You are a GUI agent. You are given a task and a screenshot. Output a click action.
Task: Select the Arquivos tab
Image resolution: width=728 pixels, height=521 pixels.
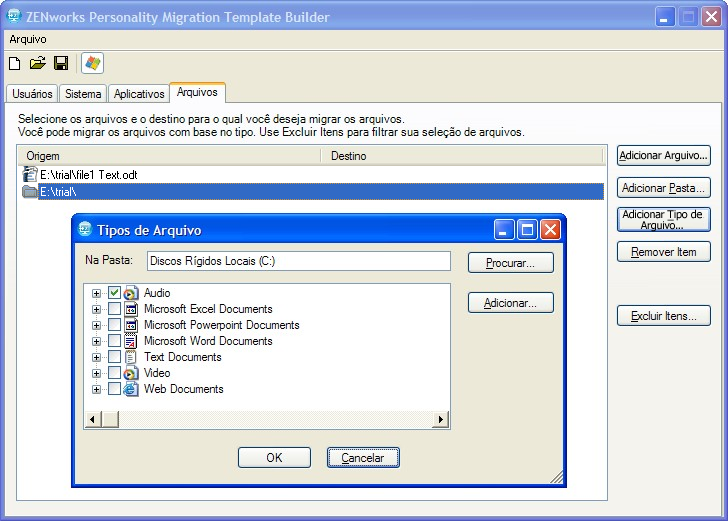[x=197, y=92]
